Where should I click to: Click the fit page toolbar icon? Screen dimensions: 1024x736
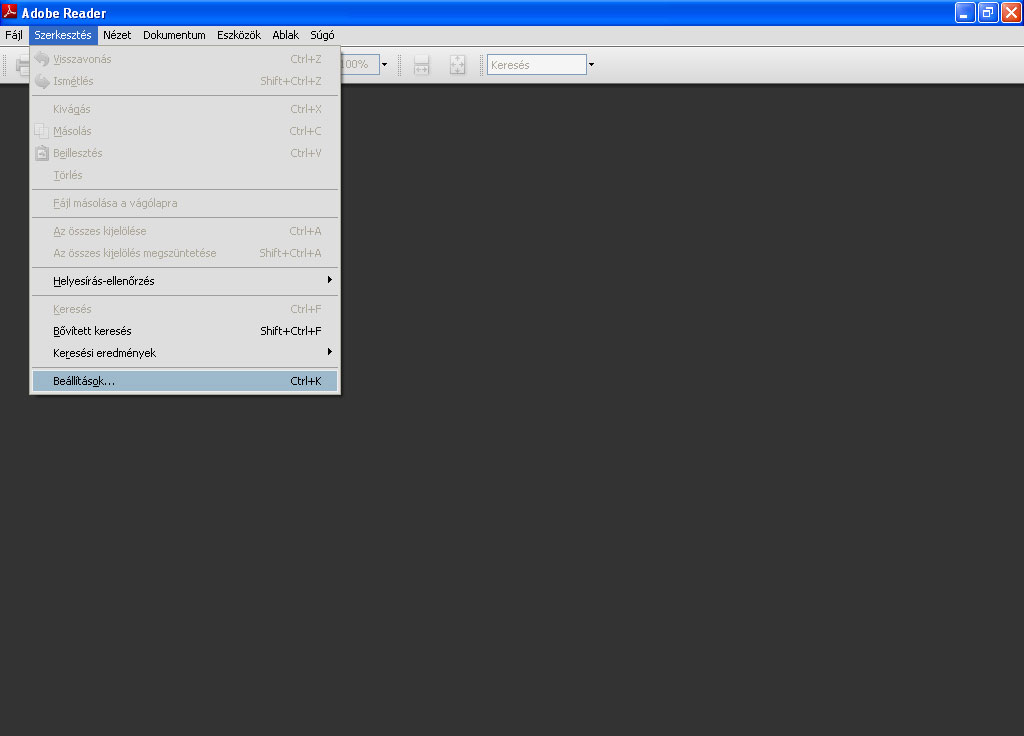458,65
